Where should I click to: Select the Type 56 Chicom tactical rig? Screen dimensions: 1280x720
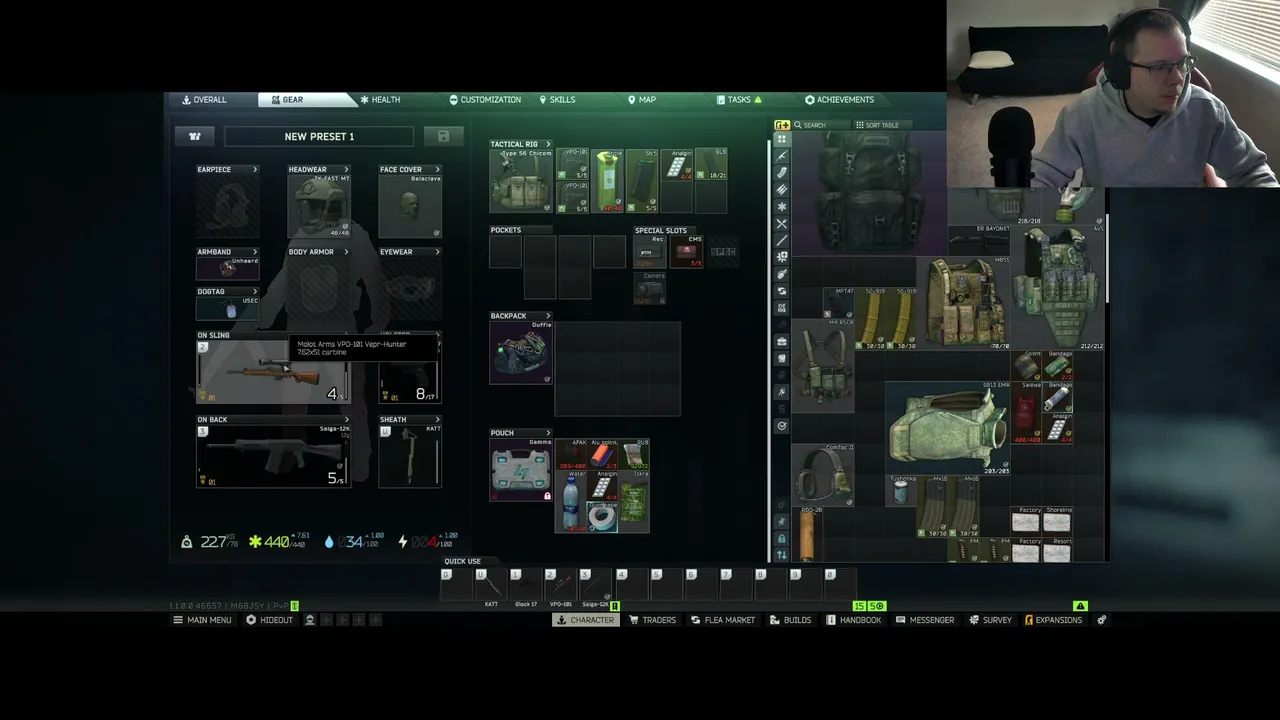point(520,182)
